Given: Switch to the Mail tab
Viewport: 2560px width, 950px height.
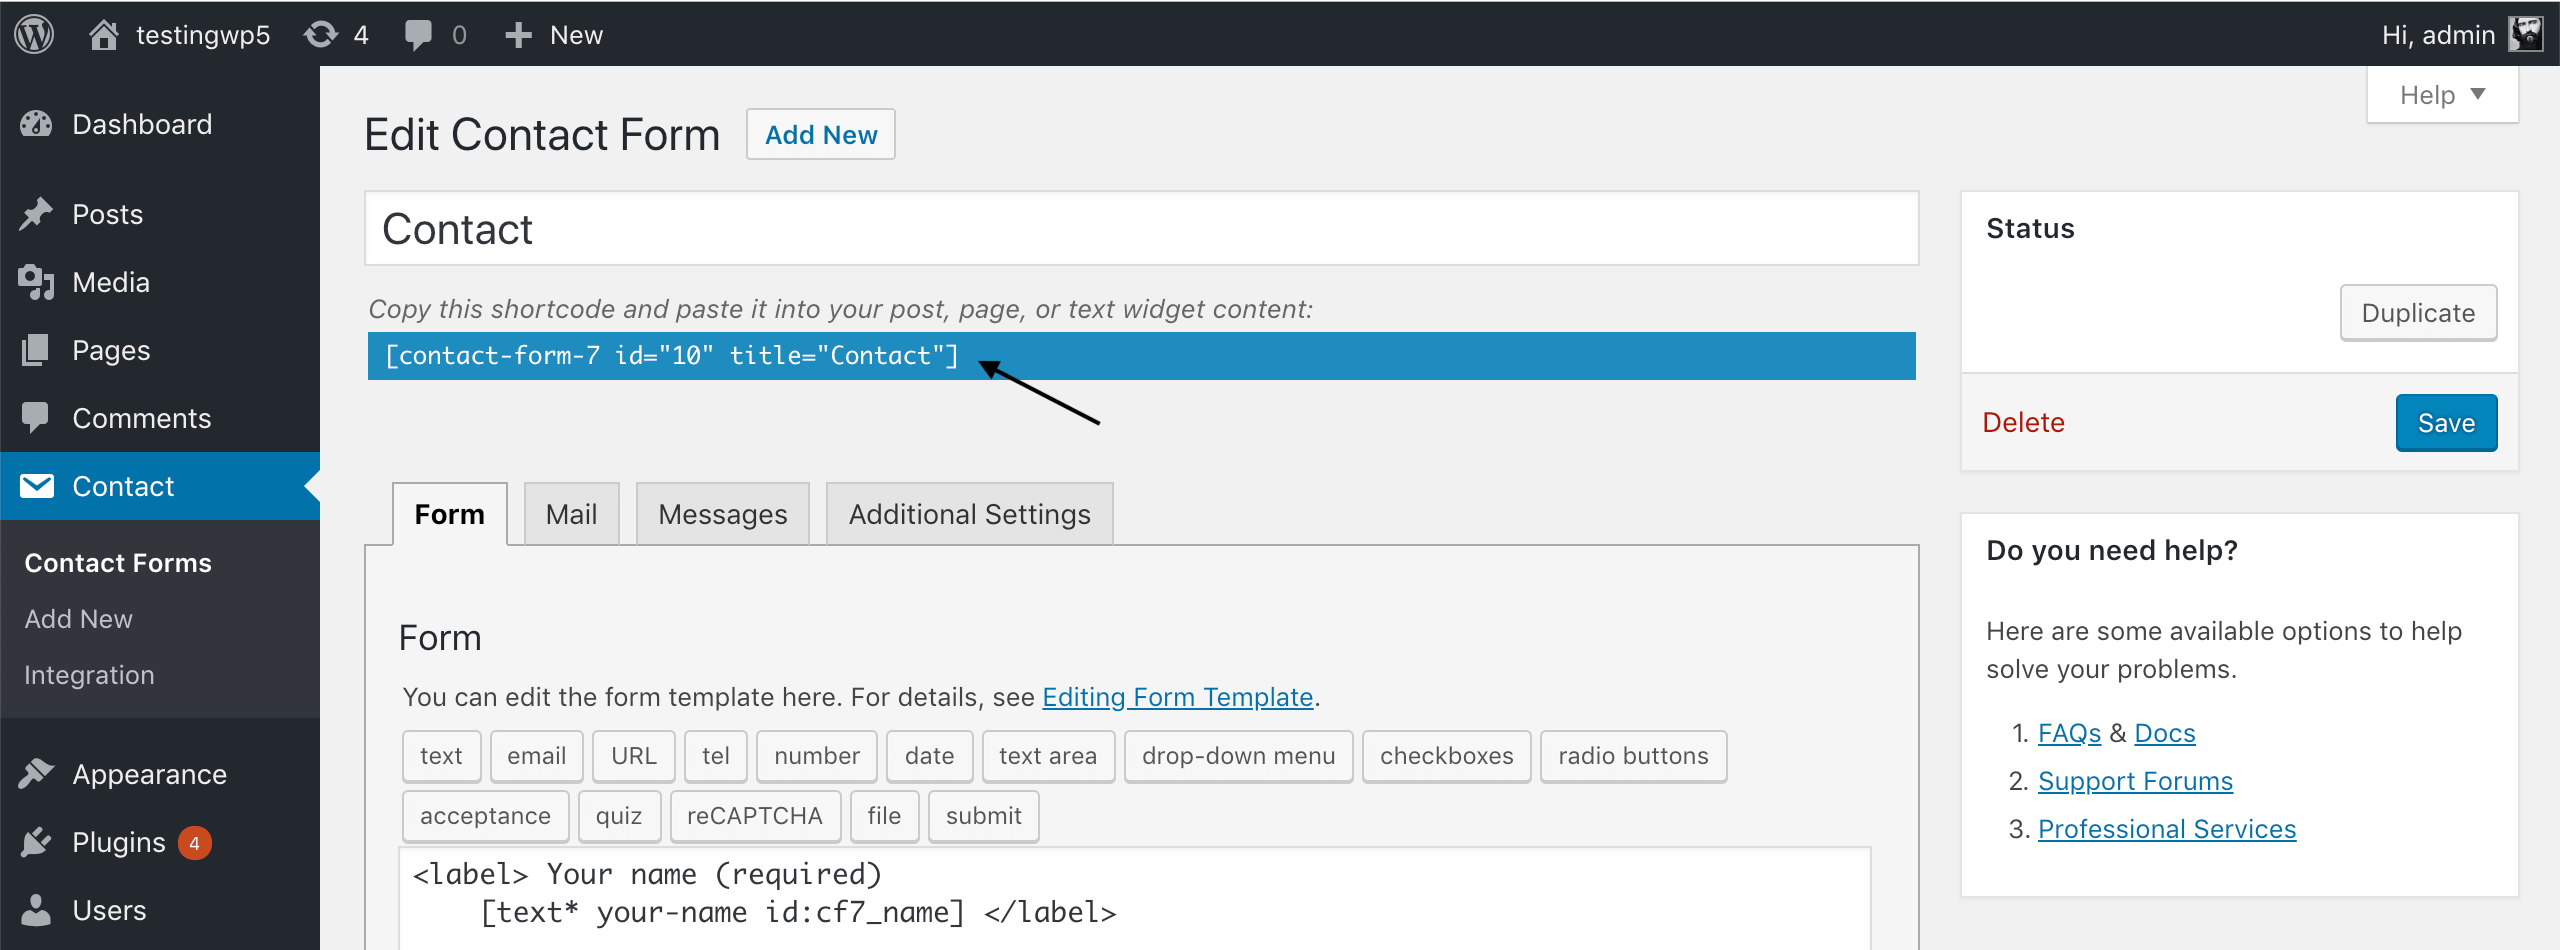Looking at the screenshot, I should 570,513.
